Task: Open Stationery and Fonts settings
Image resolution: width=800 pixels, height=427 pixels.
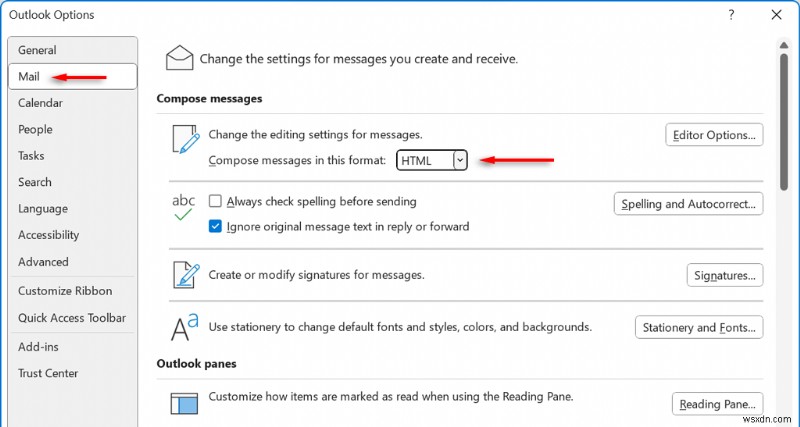Action: (x=699, y=327)
